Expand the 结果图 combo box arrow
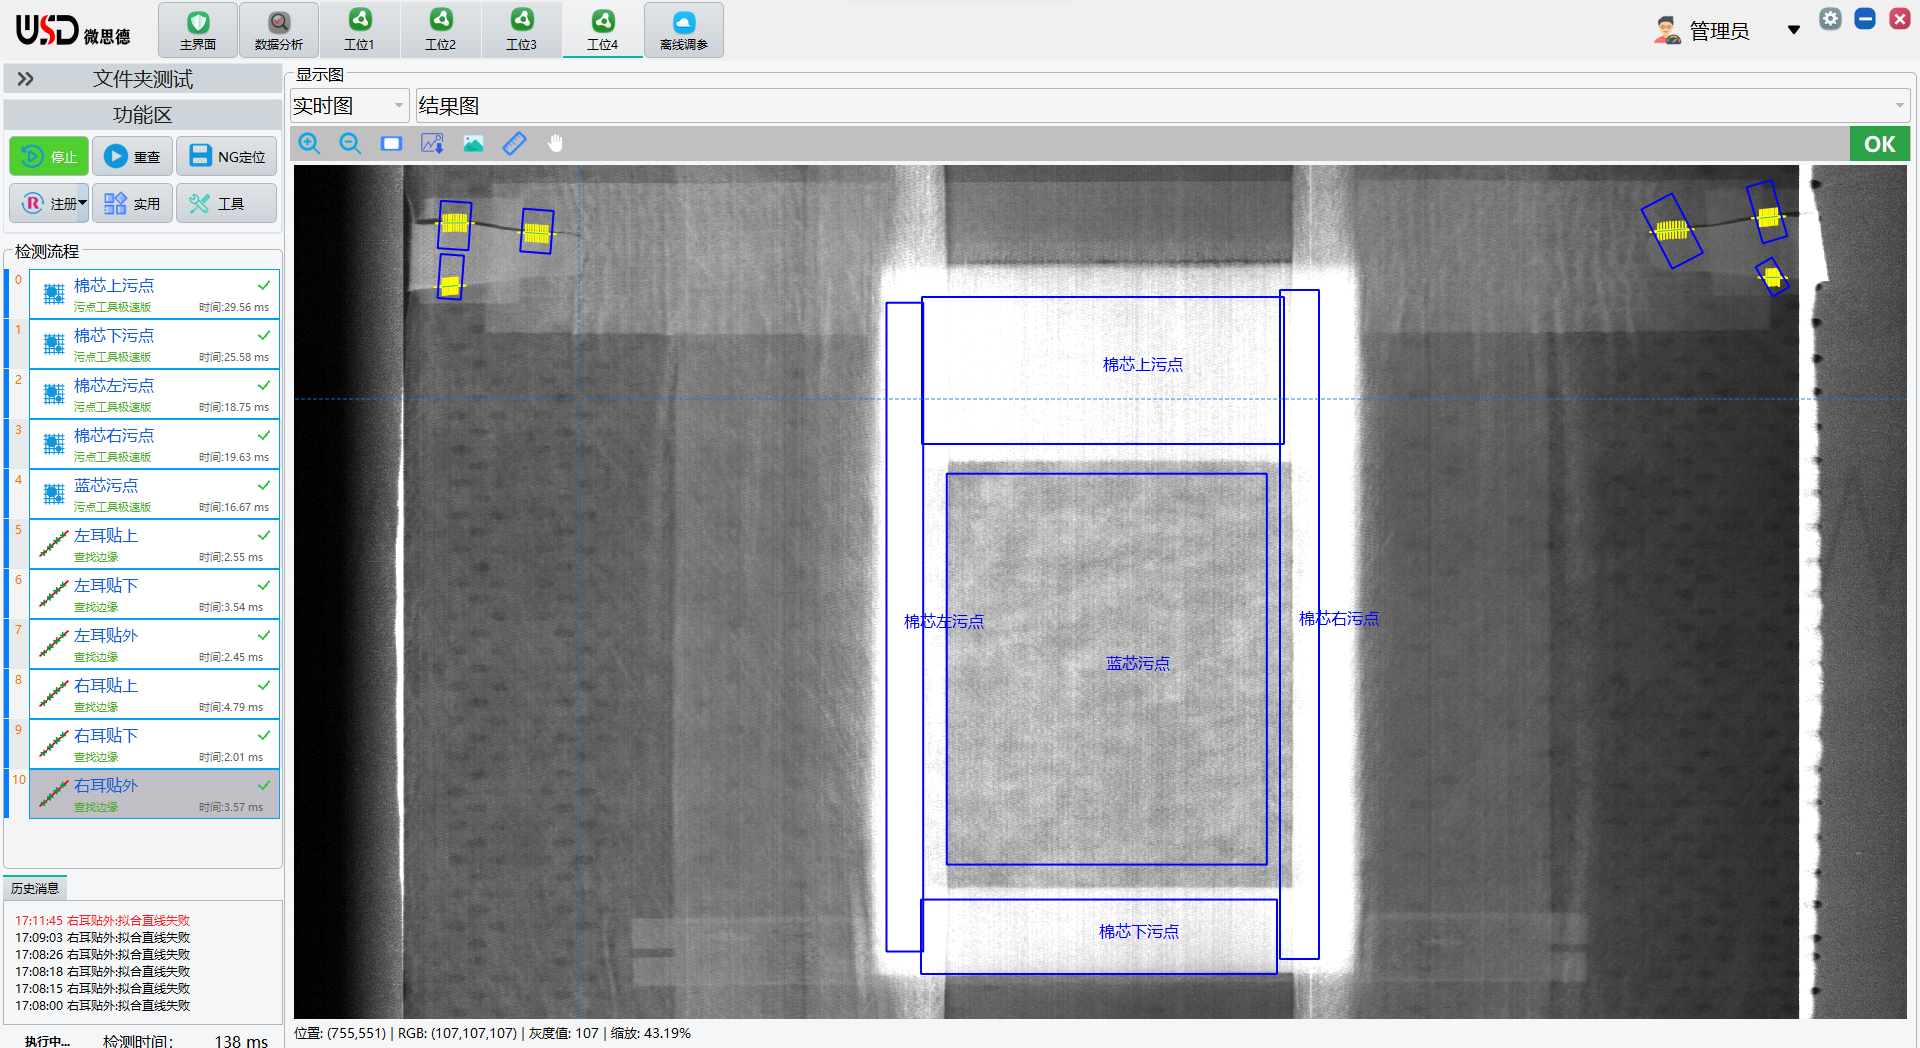This screenshot has width=1920, height=1048. [x=1899, y=106]
